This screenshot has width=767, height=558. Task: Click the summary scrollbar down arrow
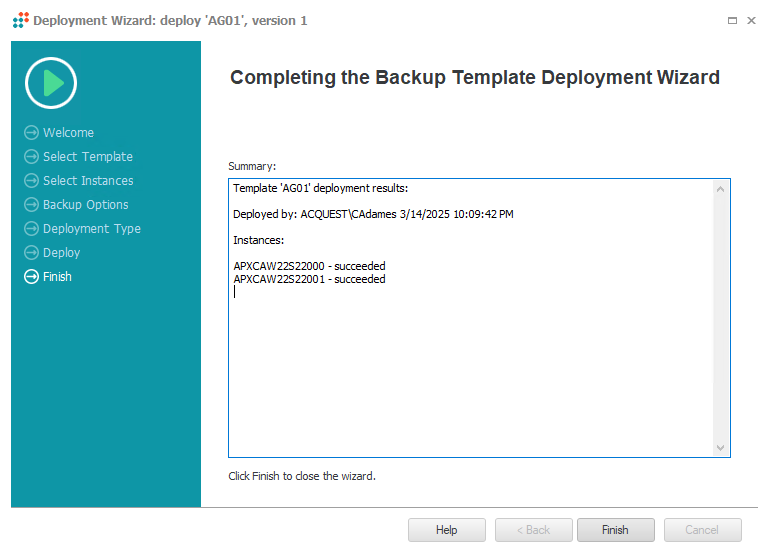(x=721, y=447)
